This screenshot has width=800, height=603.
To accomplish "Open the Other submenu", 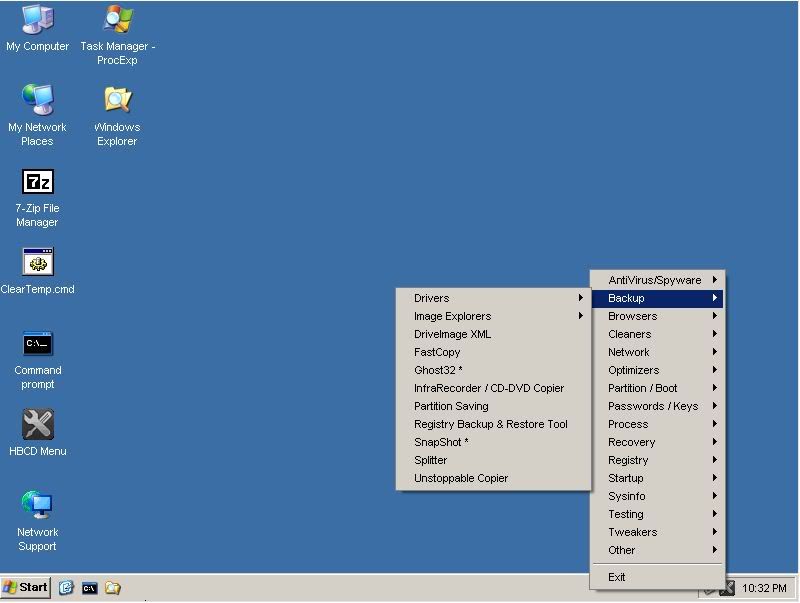I will click(657, 550).
